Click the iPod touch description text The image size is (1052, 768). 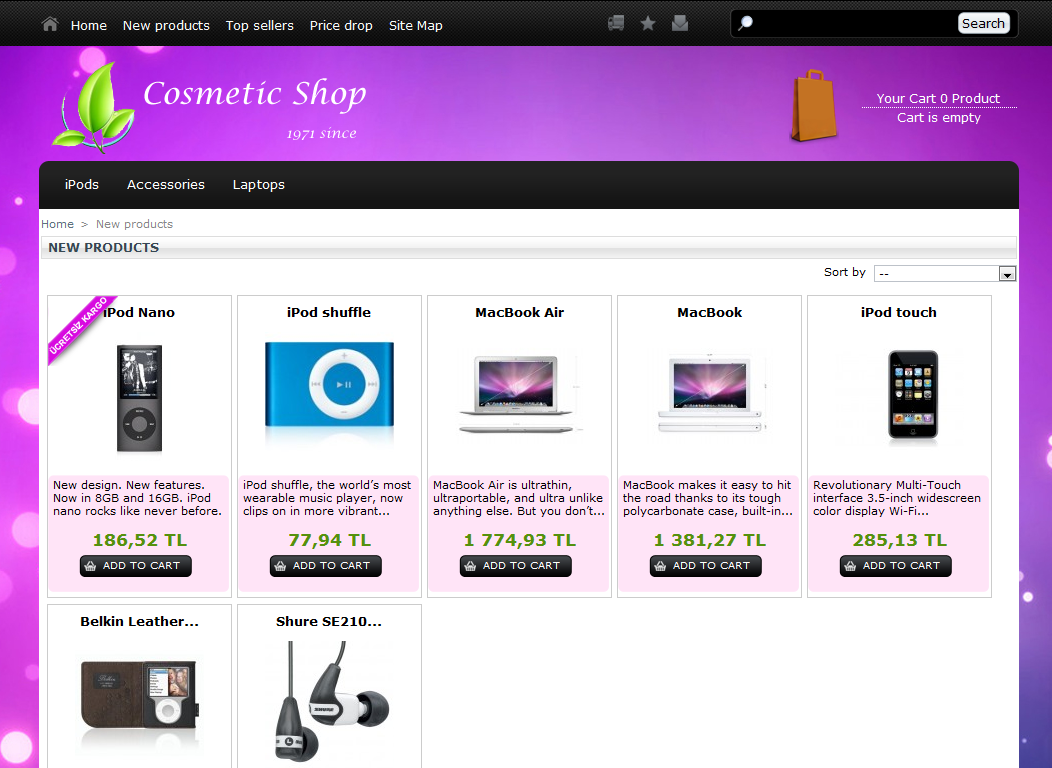(896, 498)
